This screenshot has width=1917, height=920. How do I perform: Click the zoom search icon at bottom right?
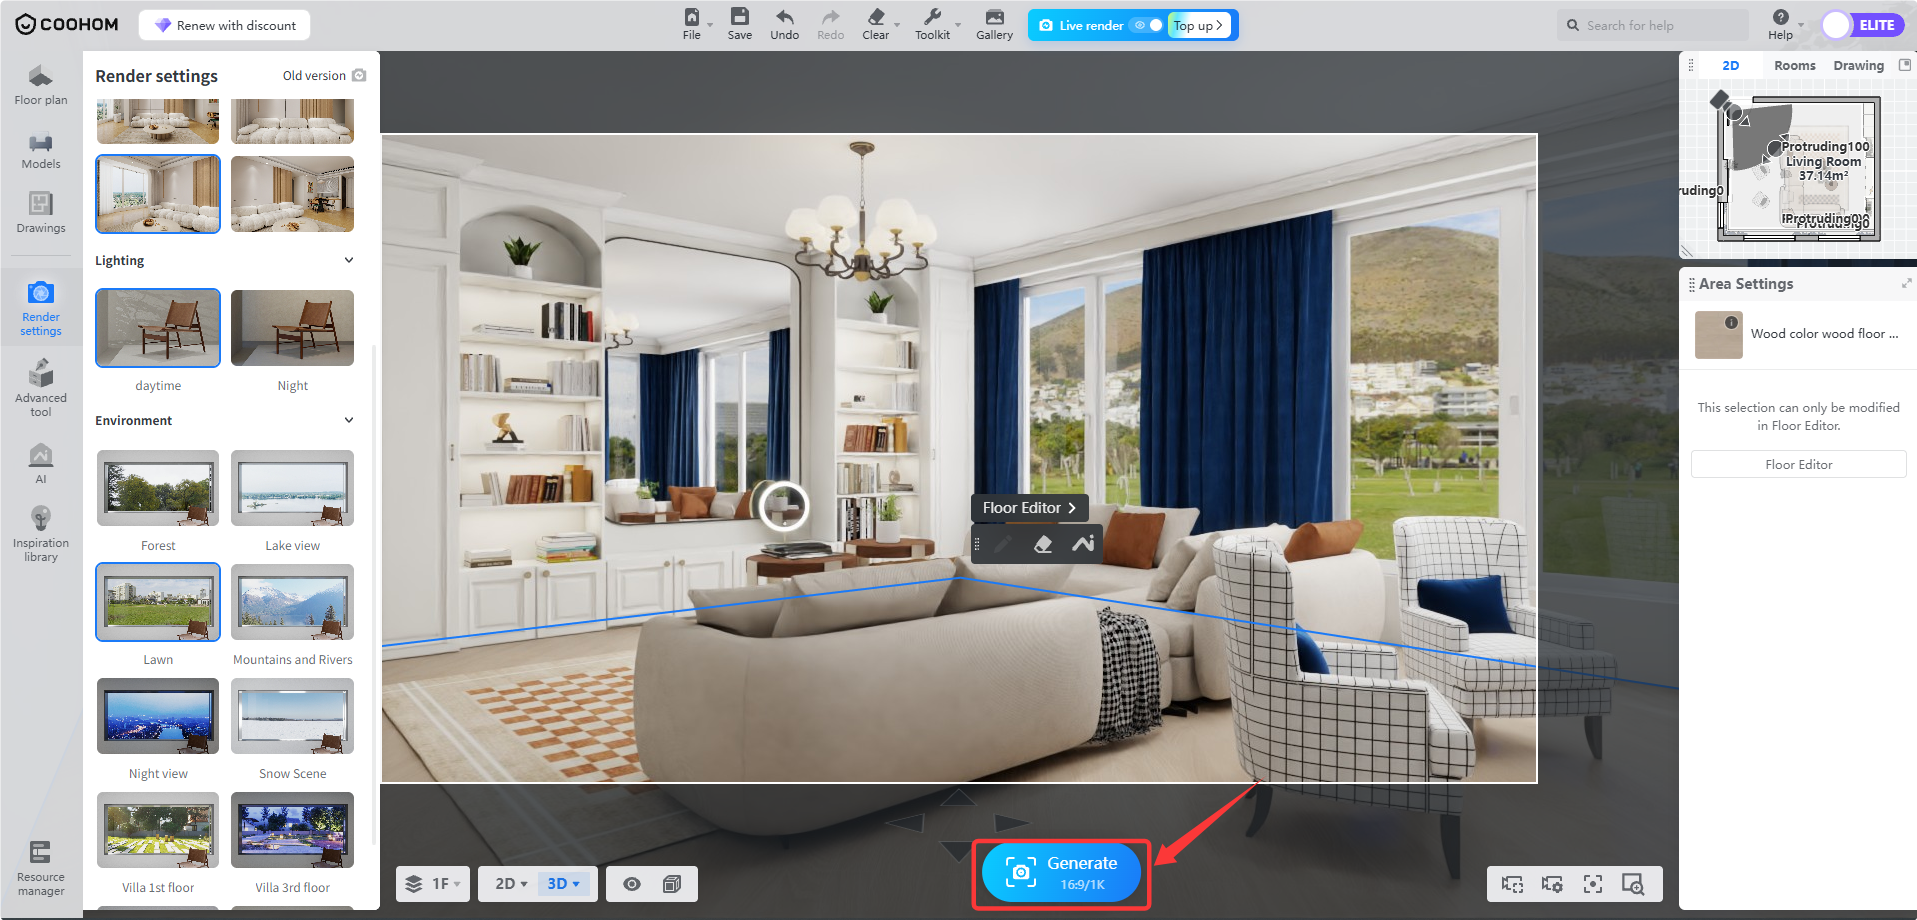[x=1632, y=884]
